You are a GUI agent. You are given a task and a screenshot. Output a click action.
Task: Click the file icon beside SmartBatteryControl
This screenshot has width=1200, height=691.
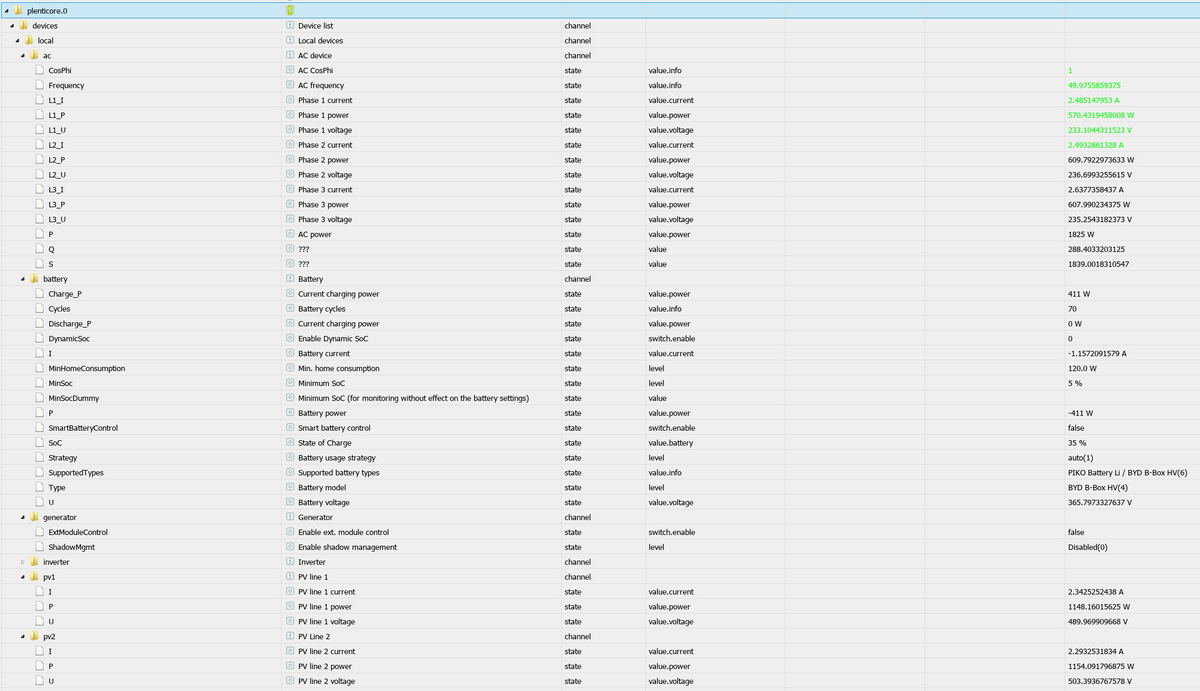[x=39, y=428]
